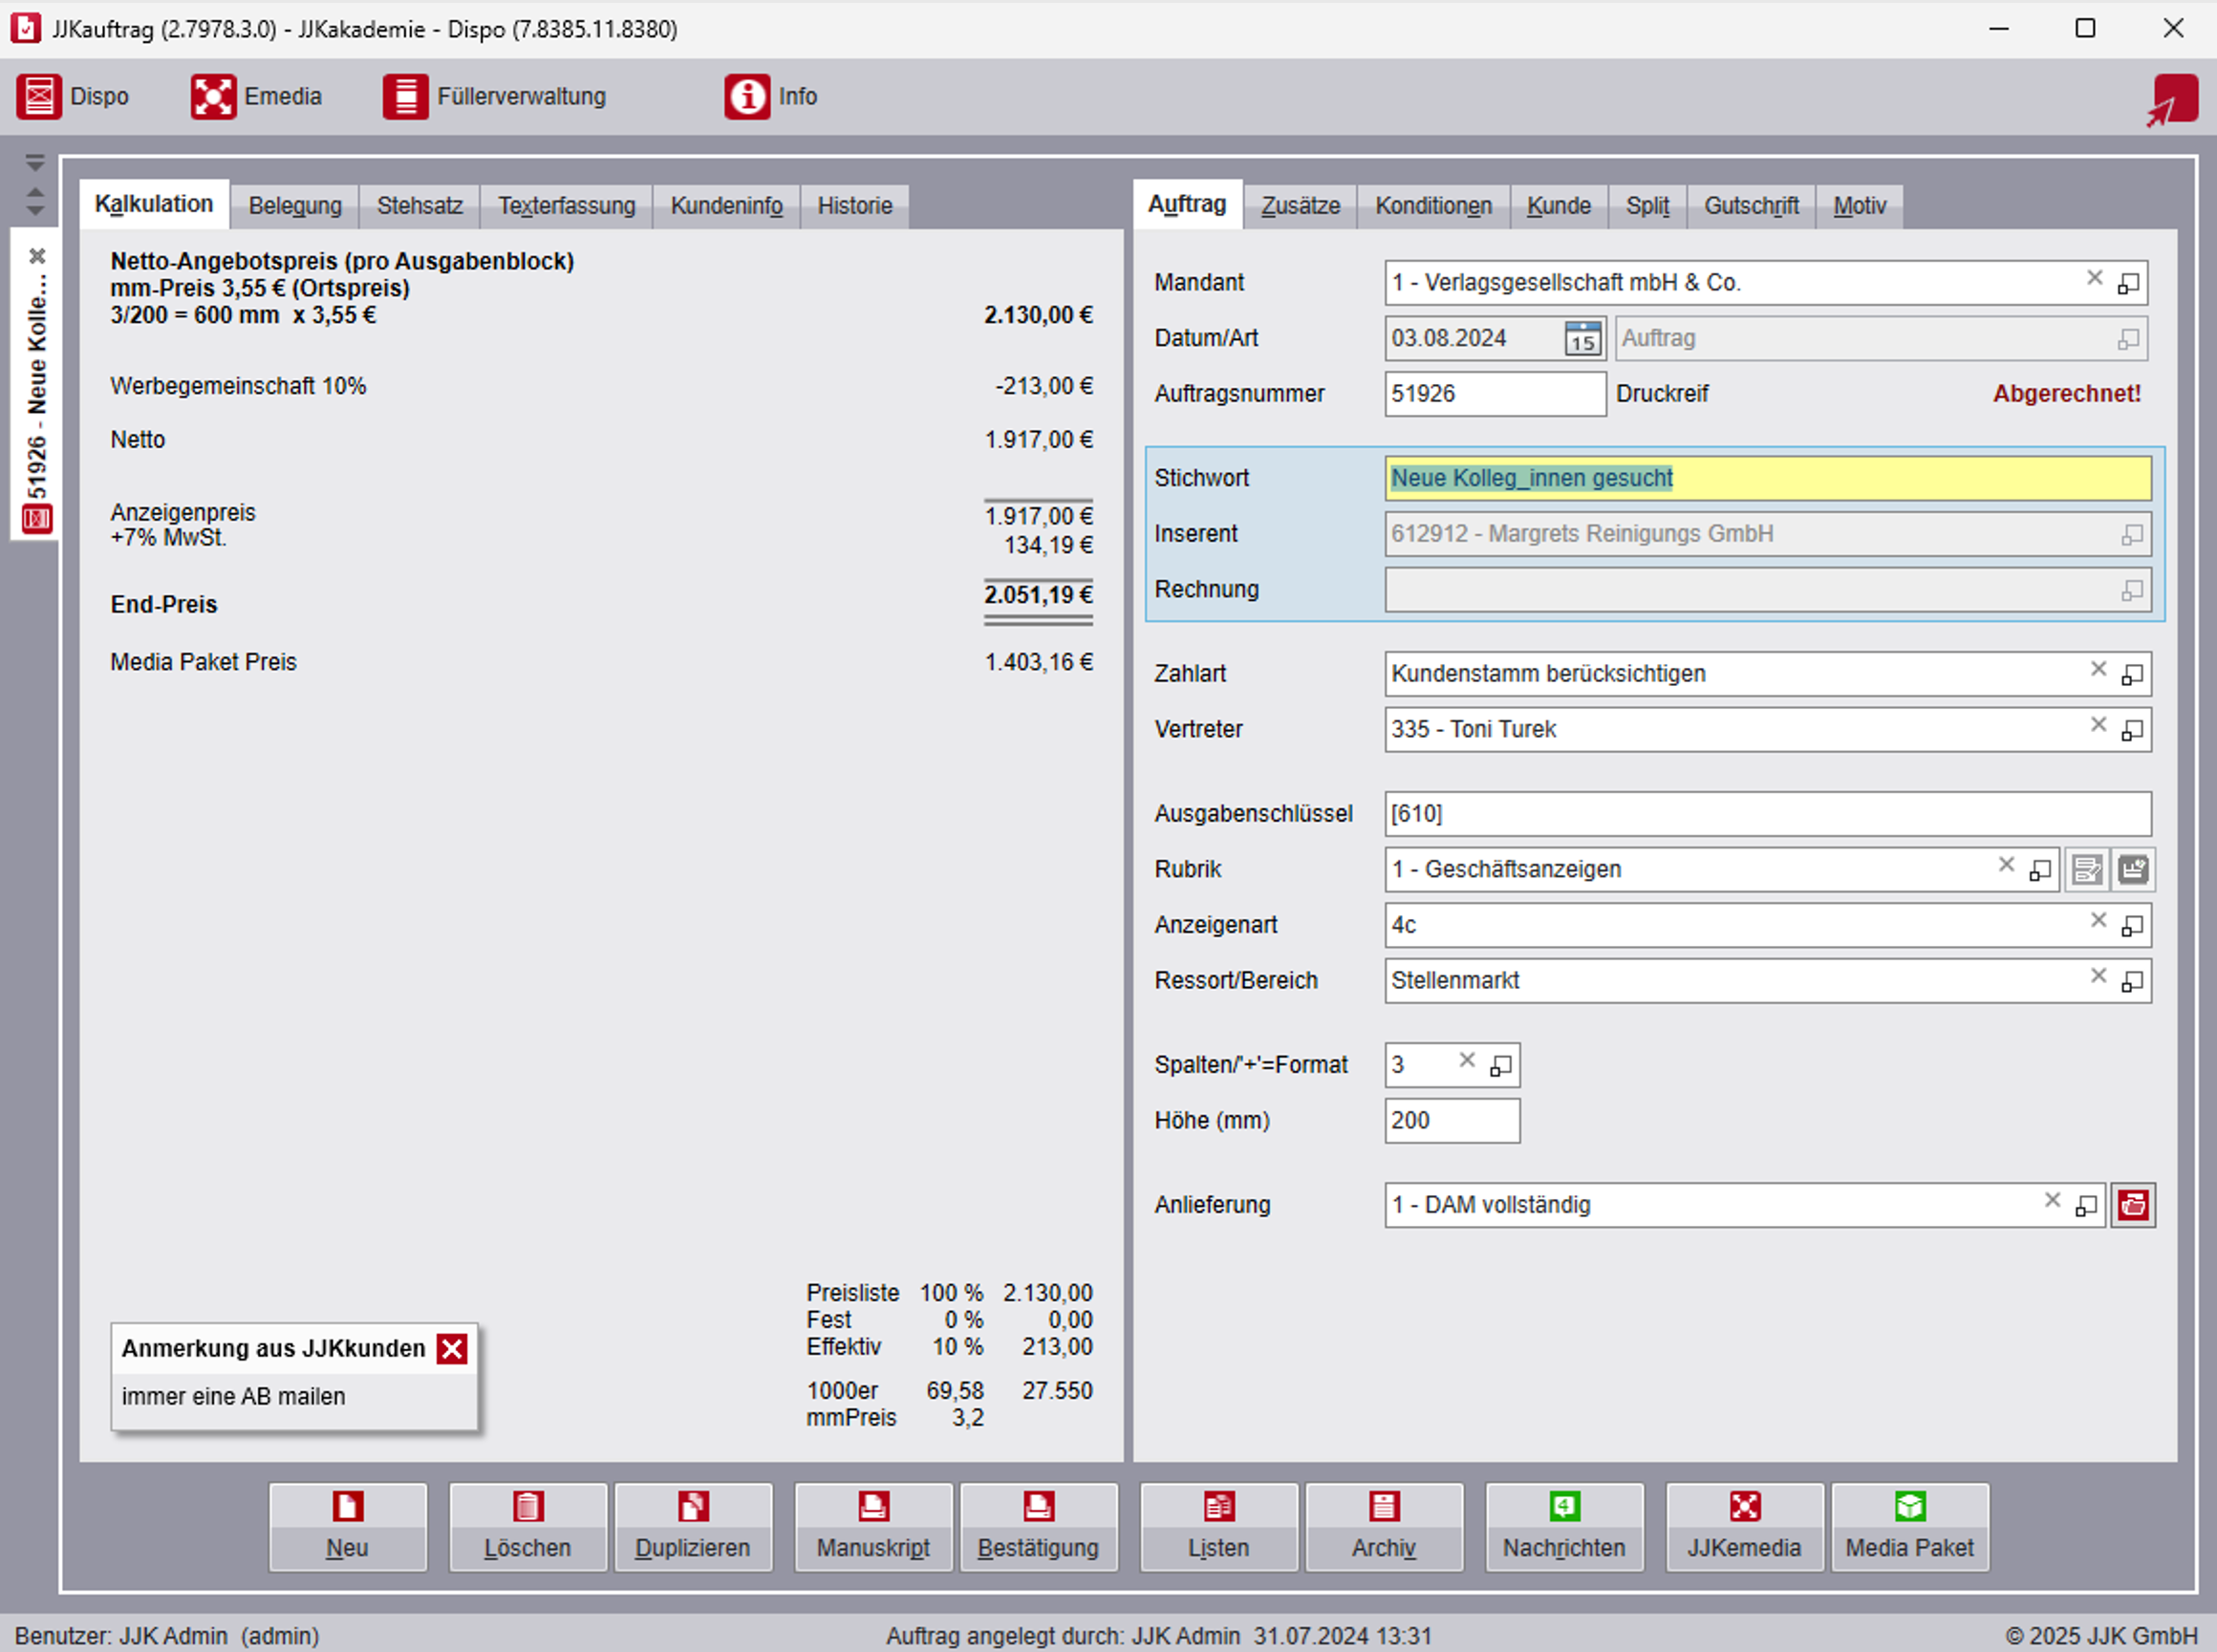Open the Zahlart selection popup
Screen dimensions: 2217x1652
tap(2132, 675)
